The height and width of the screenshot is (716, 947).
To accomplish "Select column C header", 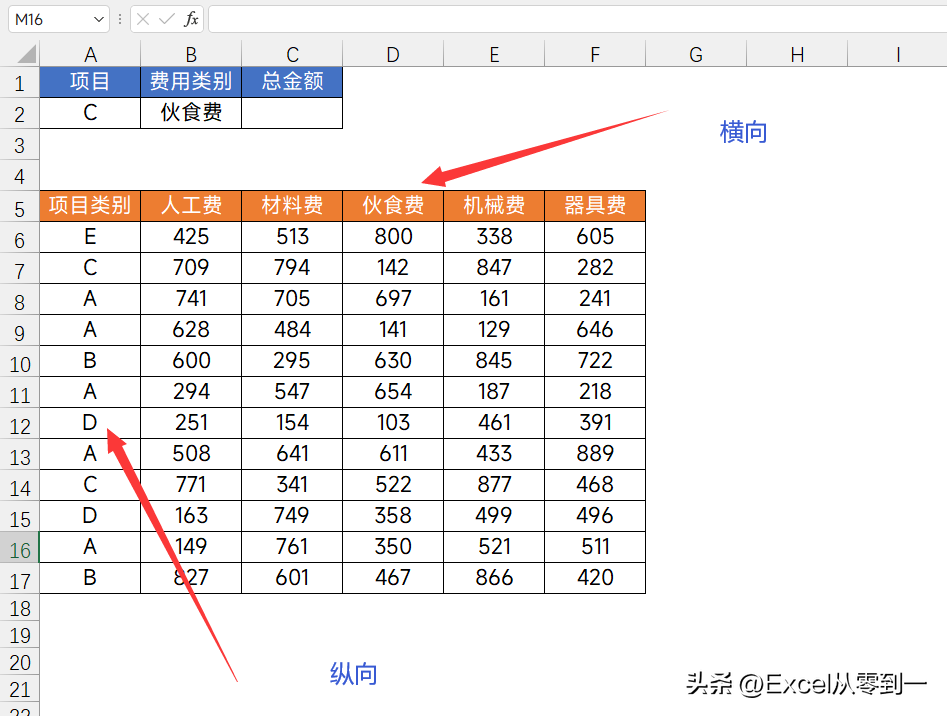I will [292, 54].
